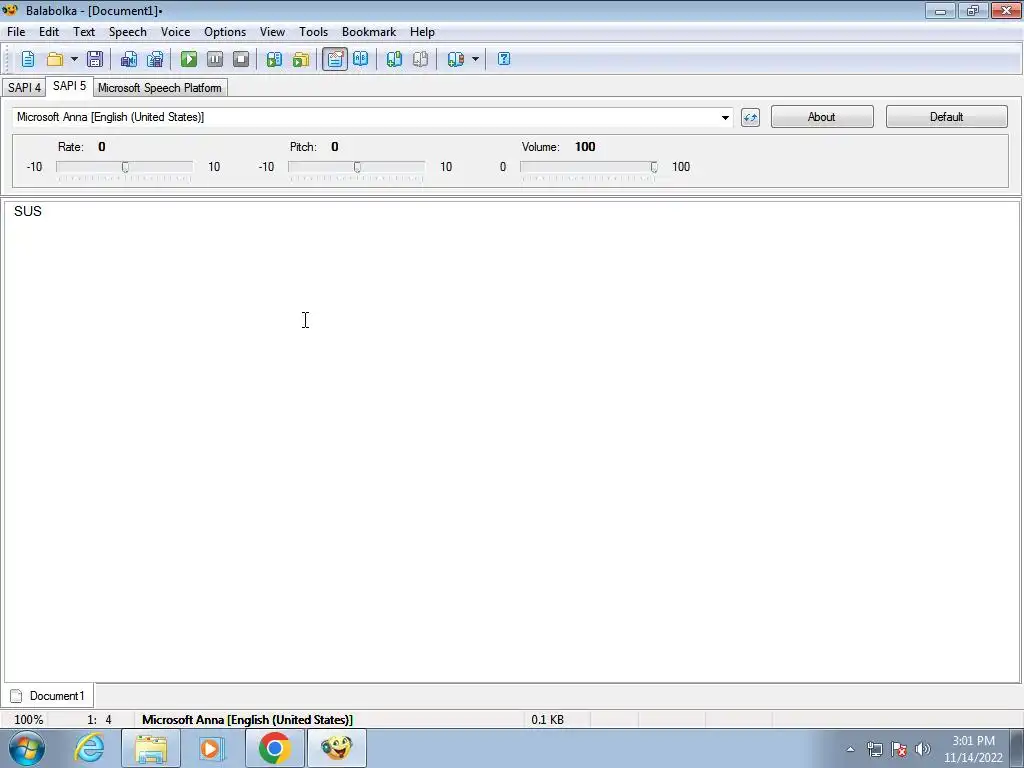Add a bookmark with the plus book icon
Image resolution: width=1024 pixels, height=768 pixels.
click(x=394, y=59)
